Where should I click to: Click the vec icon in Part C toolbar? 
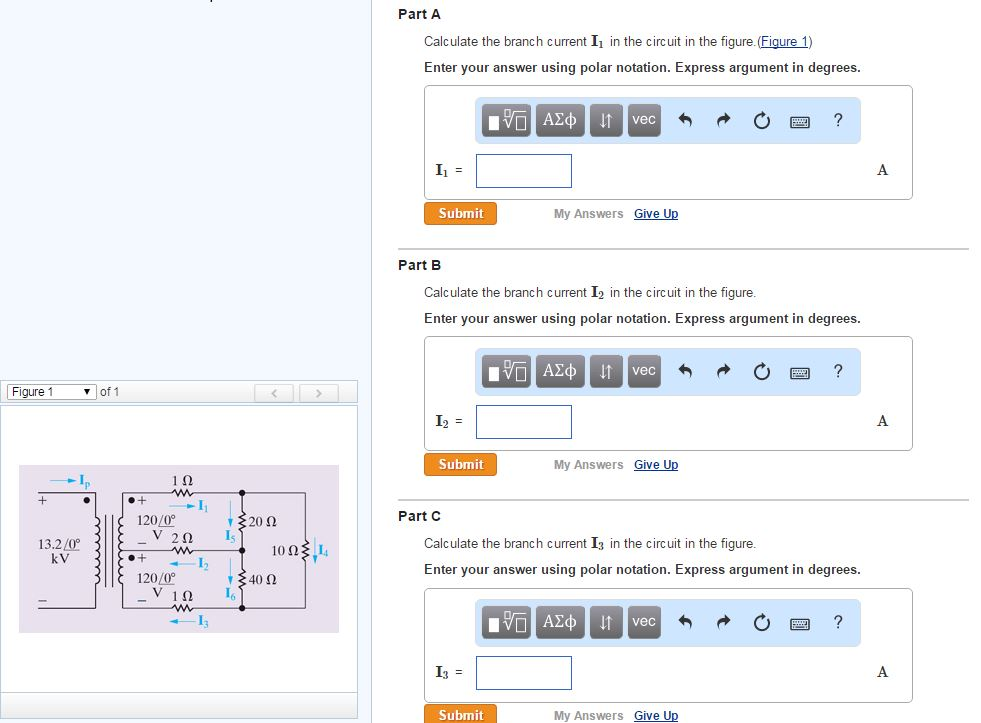tap(643, 622)
